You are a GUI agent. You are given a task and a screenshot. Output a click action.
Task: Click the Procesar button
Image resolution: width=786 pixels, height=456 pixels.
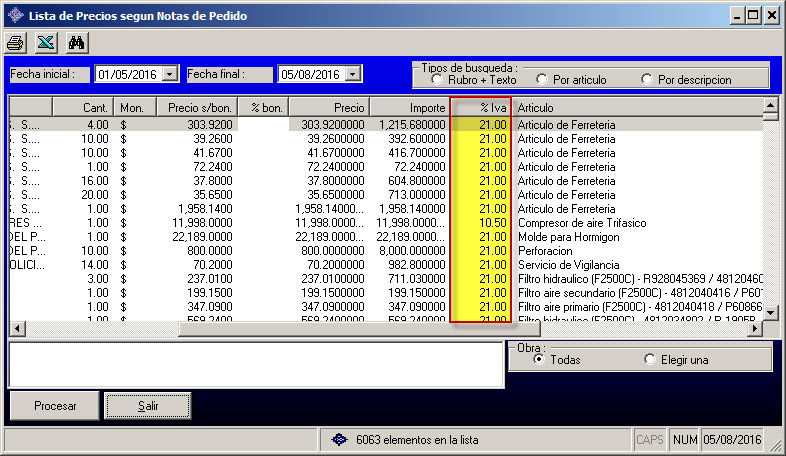click(55, 406)
